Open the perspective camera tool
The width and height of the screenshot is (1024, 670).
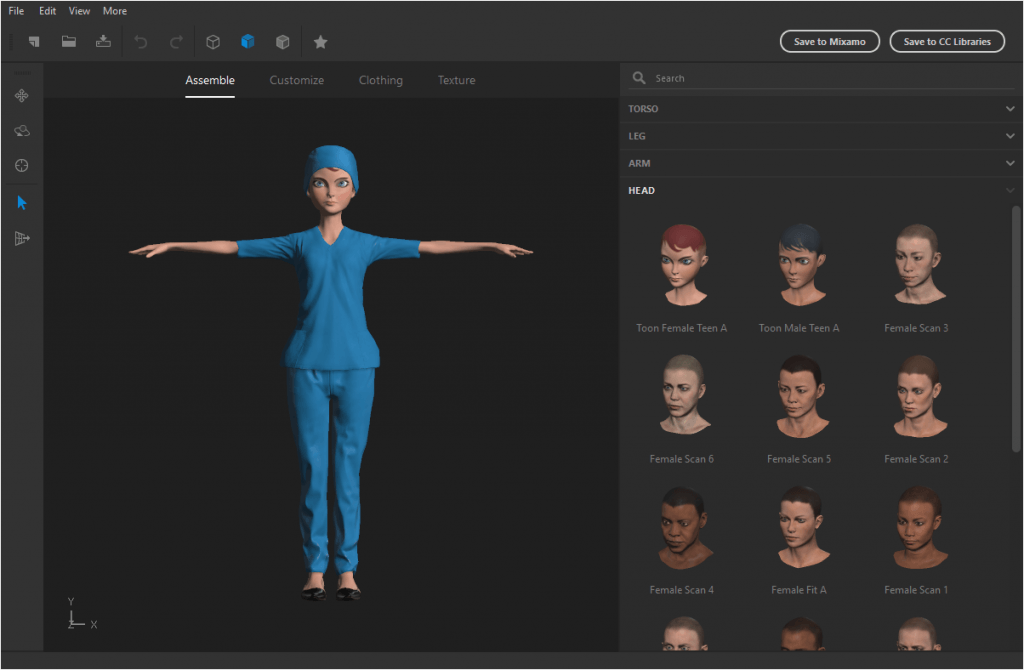tap(23, 238)
